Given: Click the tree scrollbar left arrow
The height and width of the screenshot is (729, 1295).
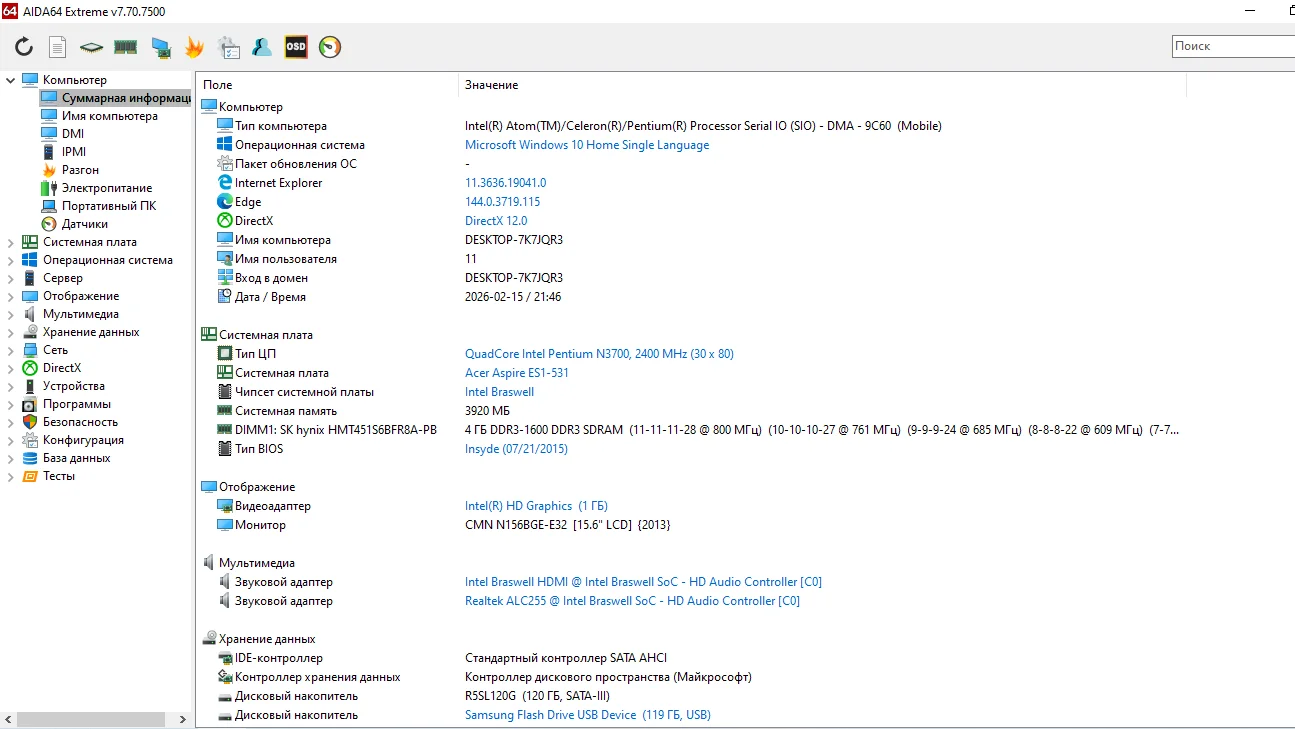Looking at the screenshot, I should (x=9, y=719).
